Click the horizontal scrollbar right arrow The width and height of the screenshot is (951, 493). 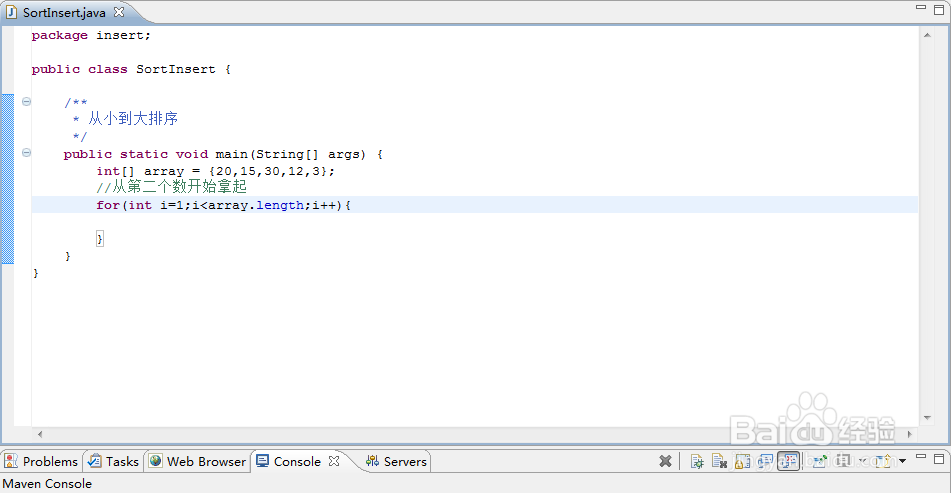pyautogui.click(x=909, y=434)
